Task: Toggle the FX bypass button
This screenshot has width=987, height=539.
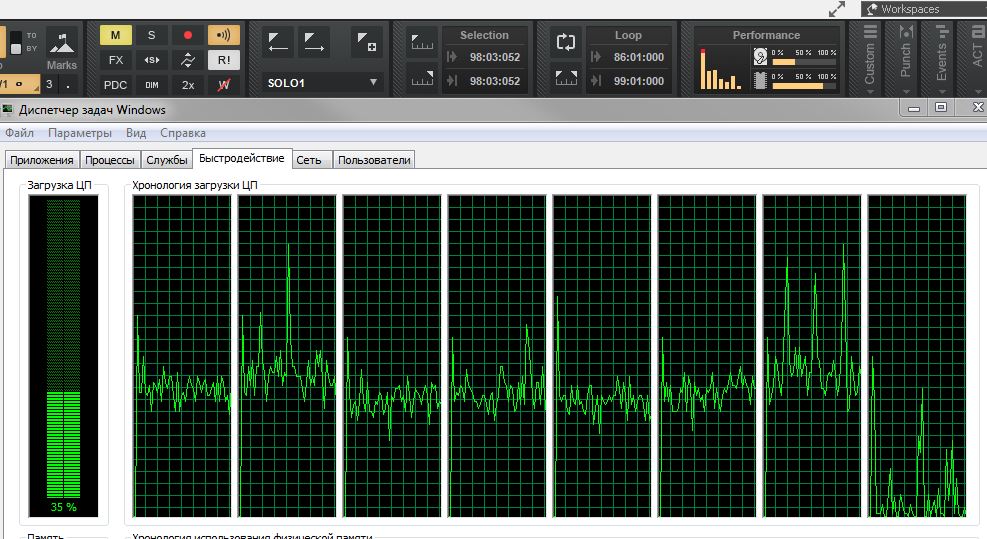Action: [115, 60]
